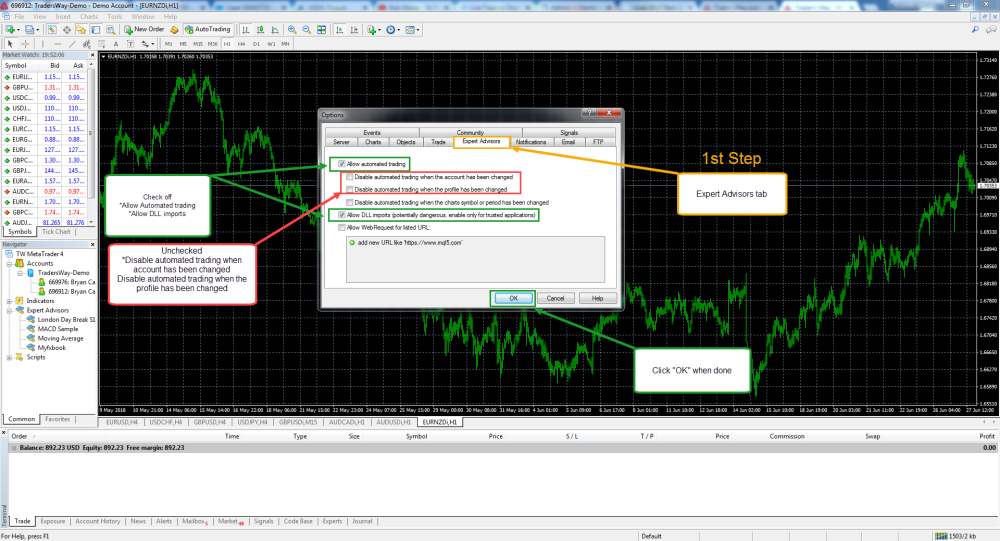The image size is (1000, 541).
Task: Click Cancel in Options dialog
Action: [555, 298]
